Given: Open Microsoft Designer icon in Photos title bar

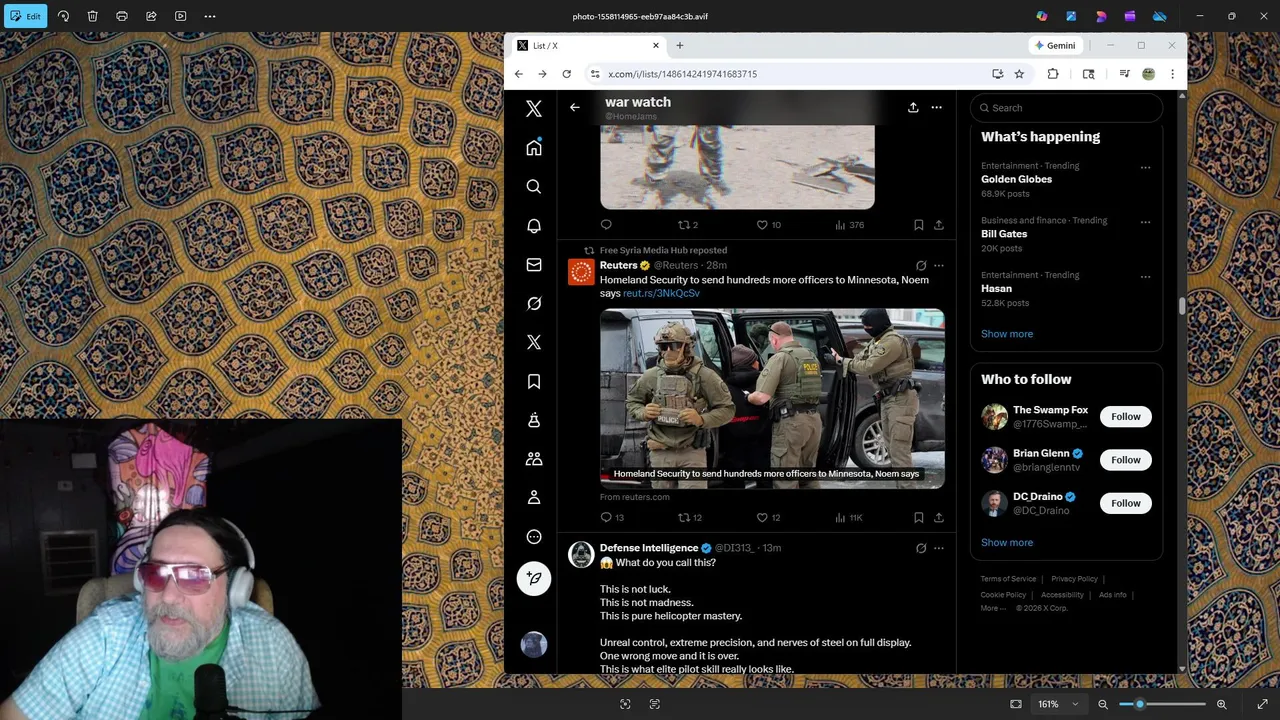Looking at the screenshot, I should (x=1071, y=16).
